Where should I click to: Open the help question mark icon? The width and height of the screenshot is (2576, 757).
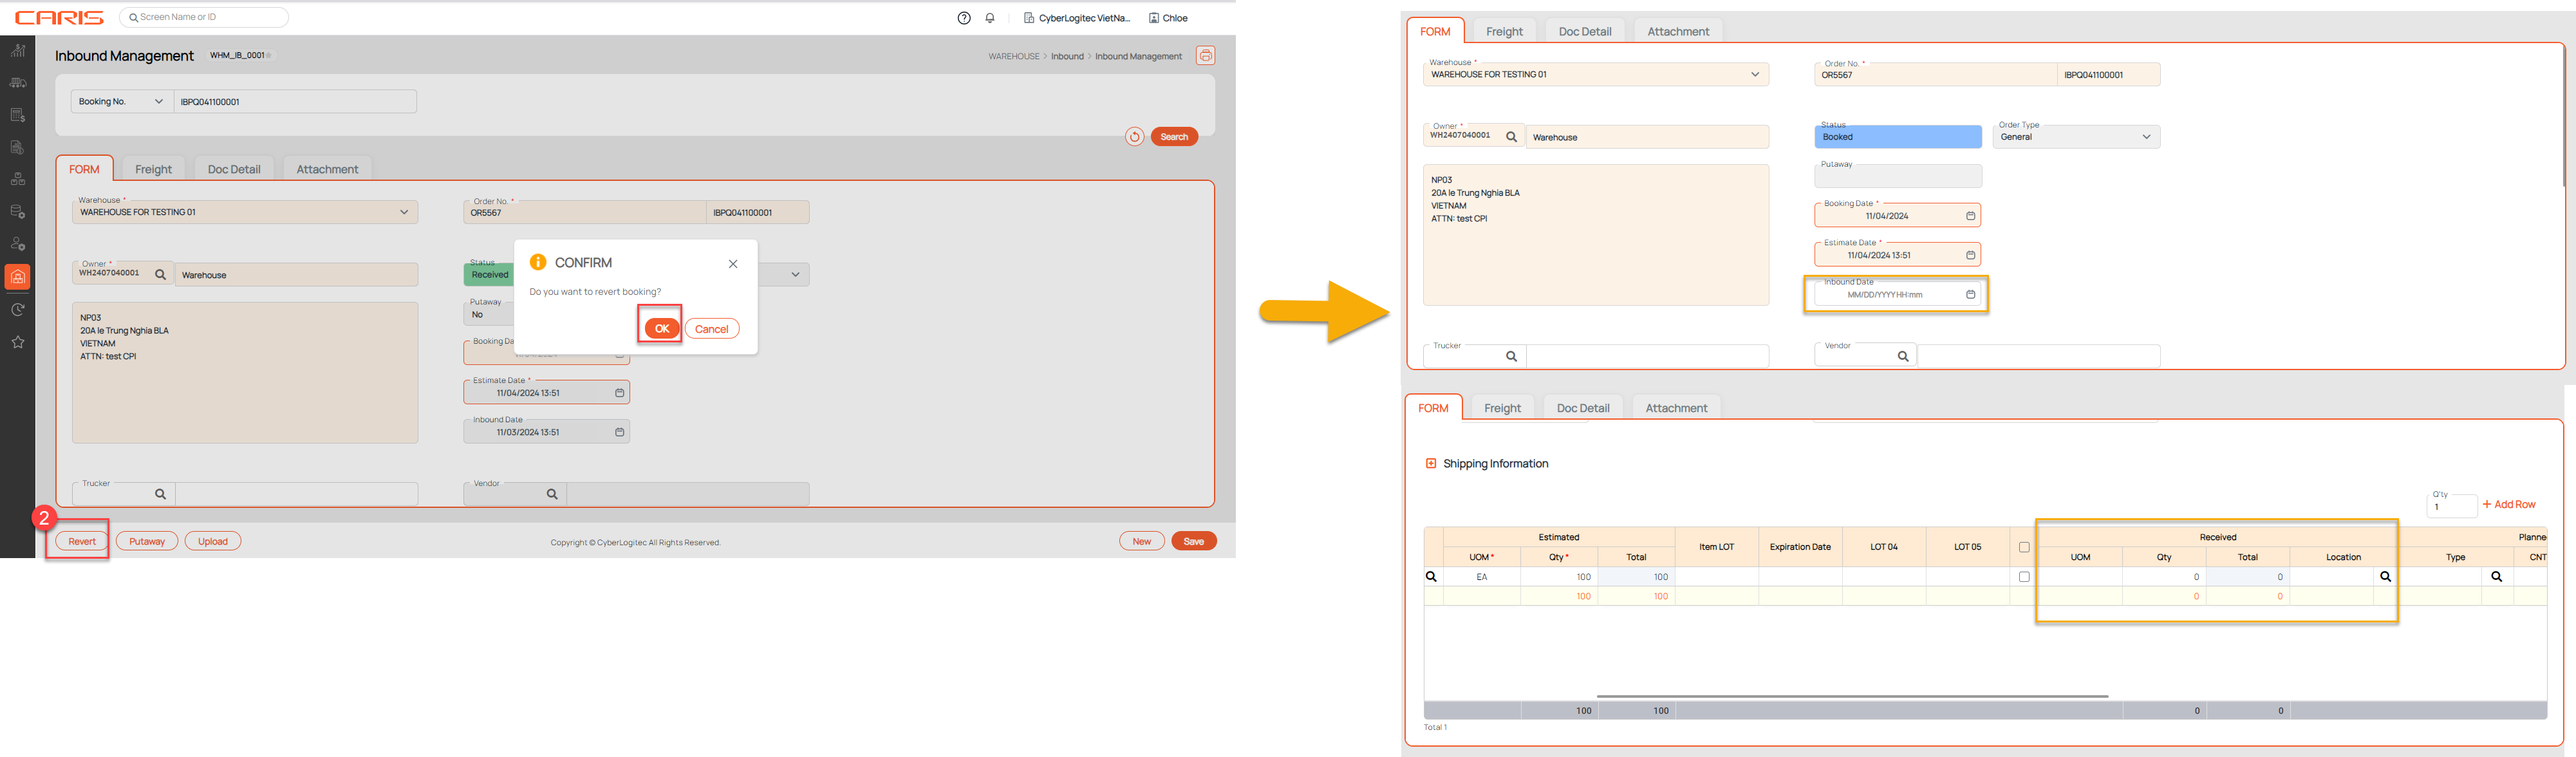click(x=964, y=18)
